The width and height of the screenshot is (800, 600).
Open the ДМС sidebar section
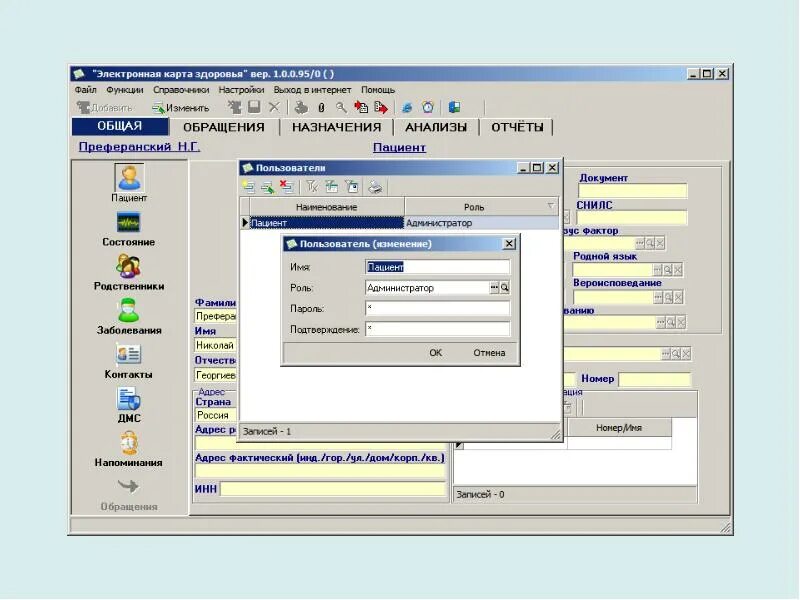tap(129, 405)
